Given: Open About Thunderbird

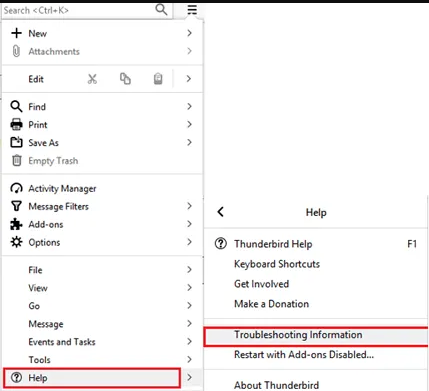Looking at the screenshot, I should [316, 385].
